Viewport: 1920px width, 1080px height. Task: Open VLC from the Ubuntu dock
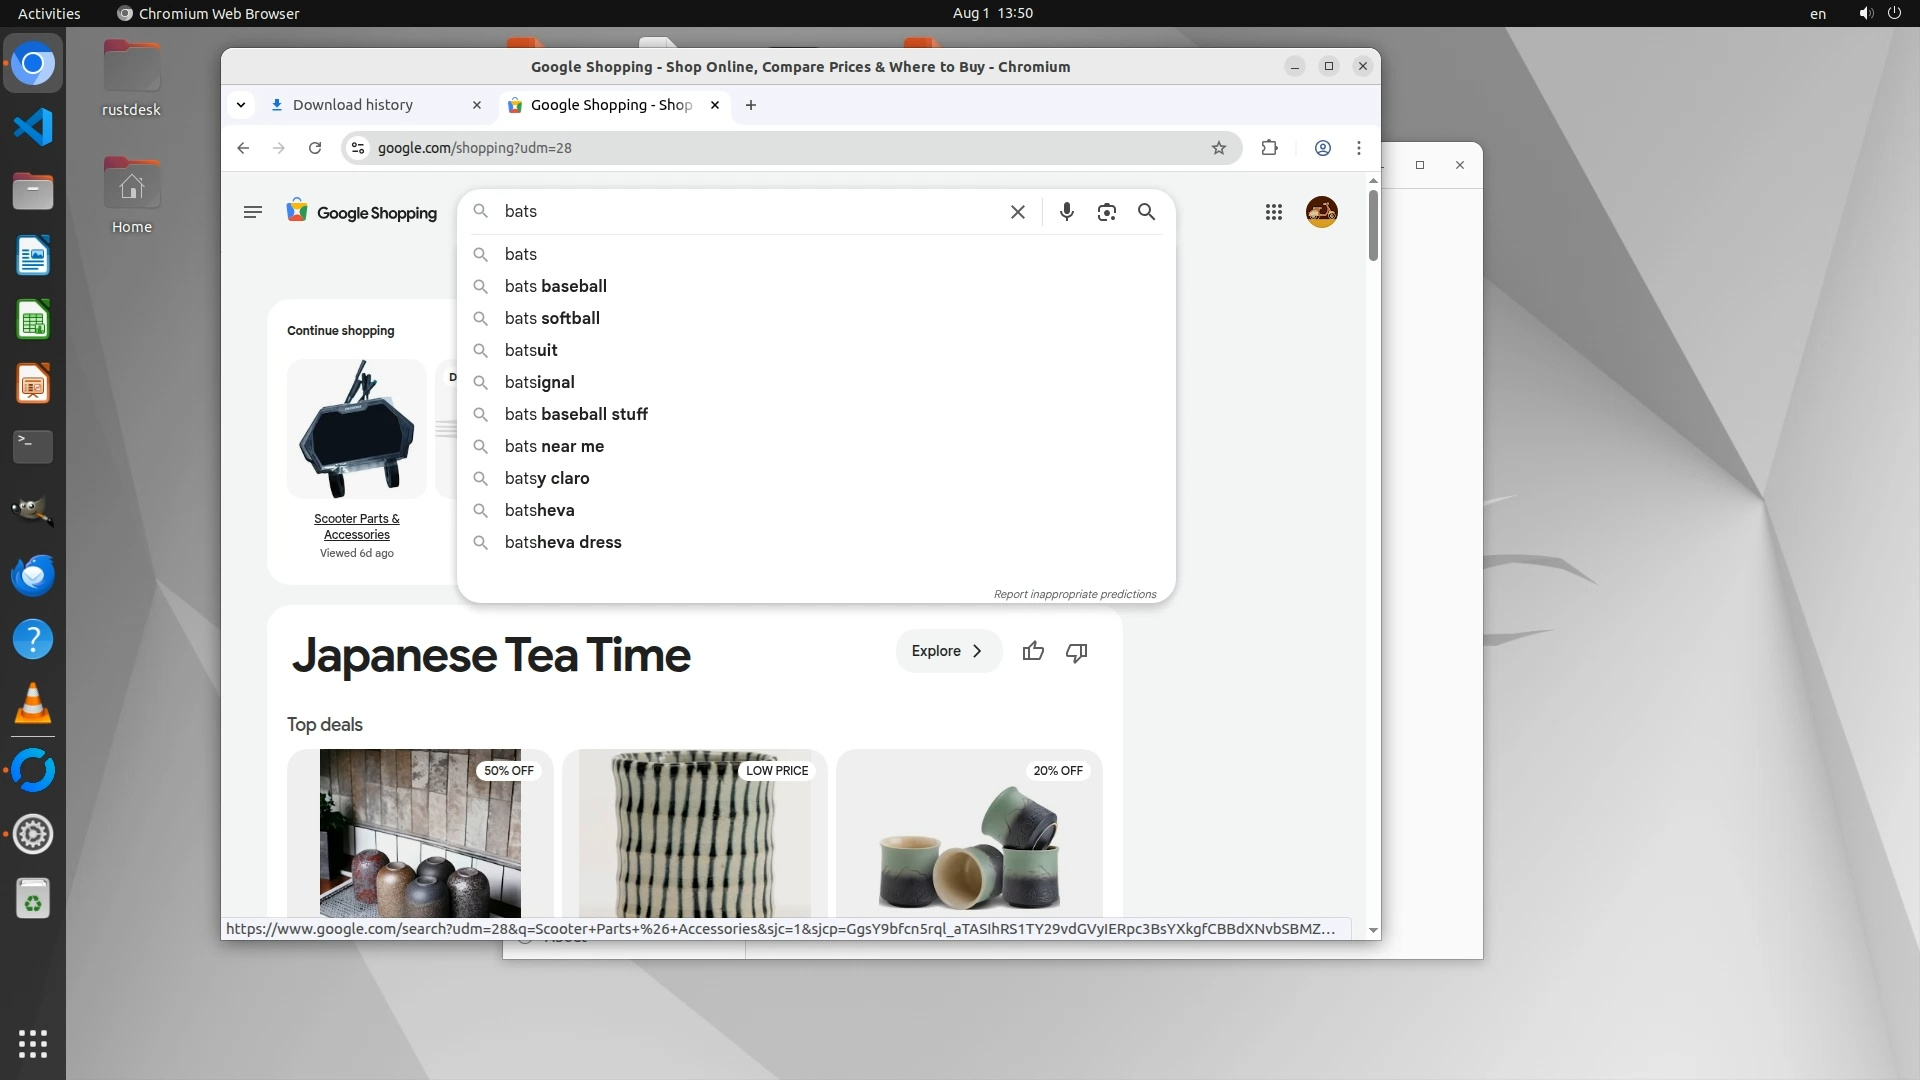(x=33, y=704)
